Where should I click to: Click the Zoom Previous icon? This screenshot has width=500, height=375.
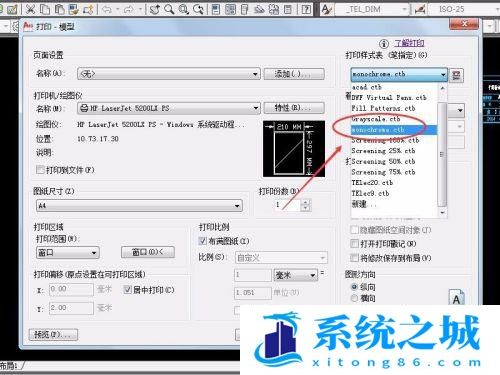tap(198, 9)
